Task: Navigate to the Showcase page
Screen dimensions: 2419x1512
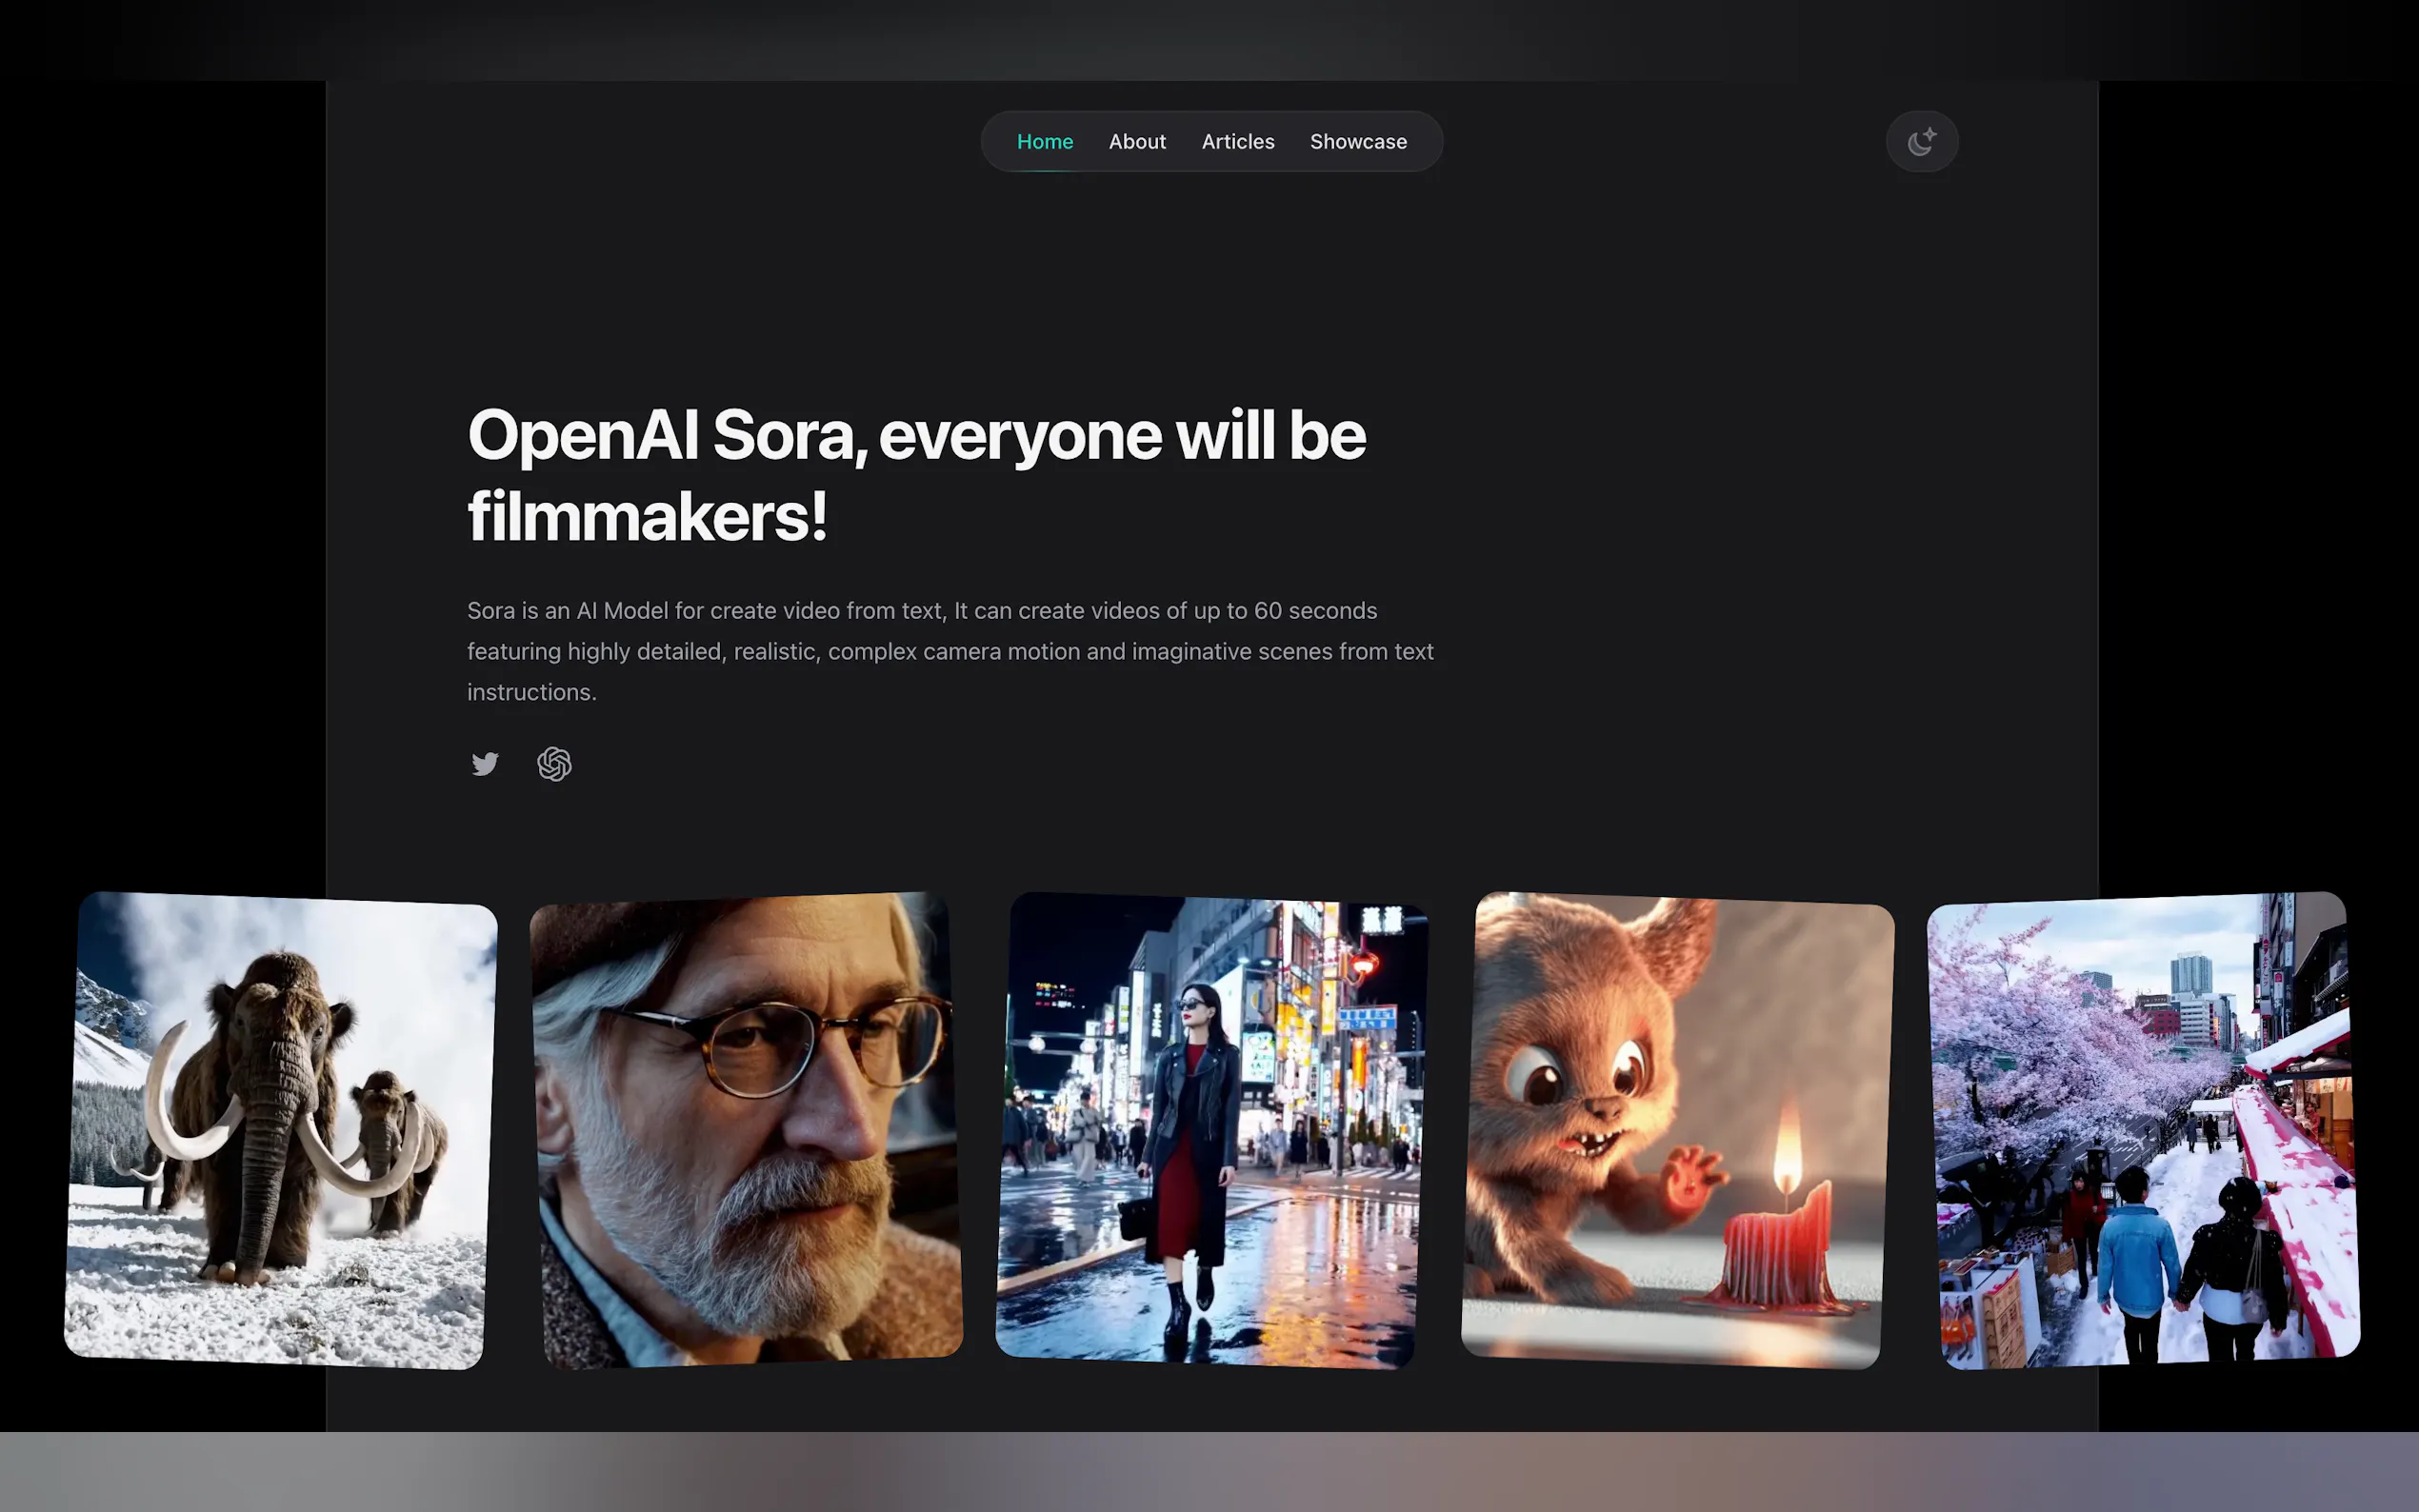Action: 1358,141
